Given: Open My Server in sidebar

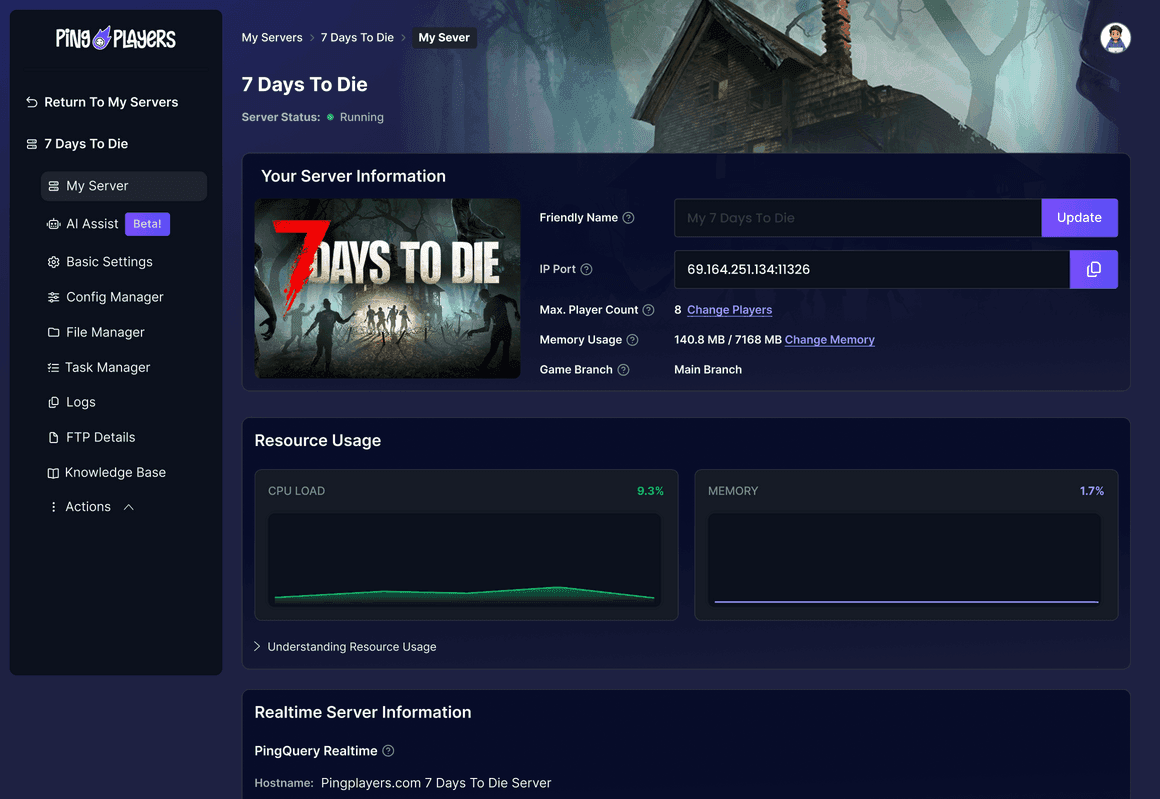Looking at the screenshot, I should click(x=124, y=186).
